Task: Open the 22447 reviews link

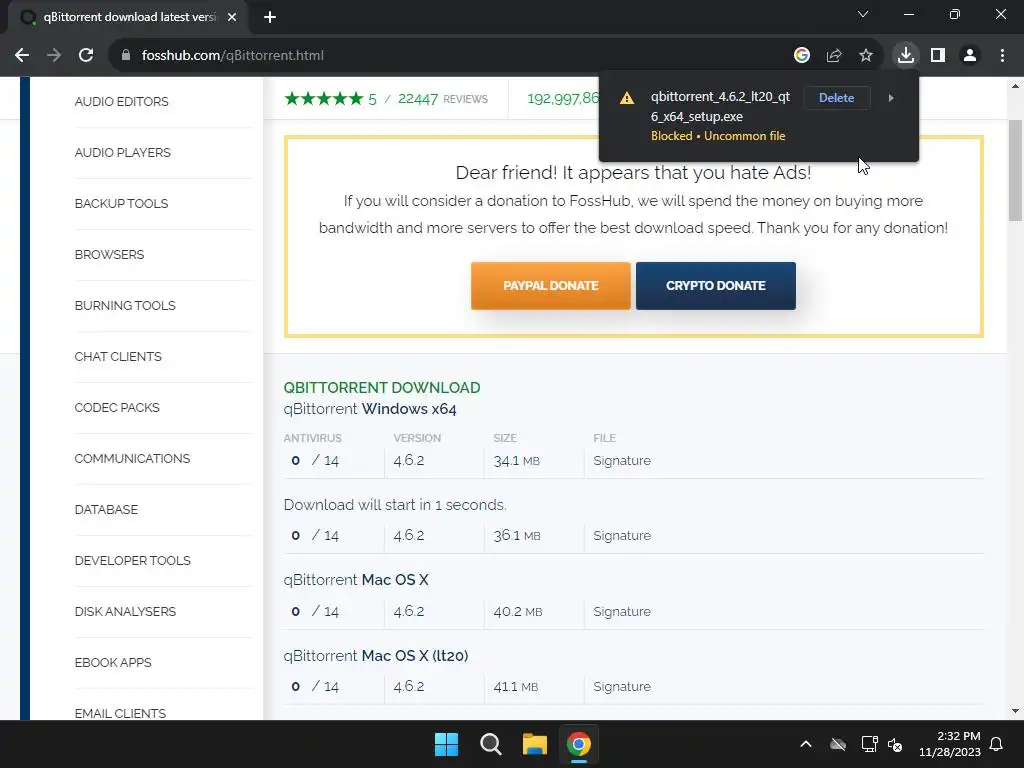Action: pyautogui.click(x=443, y=99)
